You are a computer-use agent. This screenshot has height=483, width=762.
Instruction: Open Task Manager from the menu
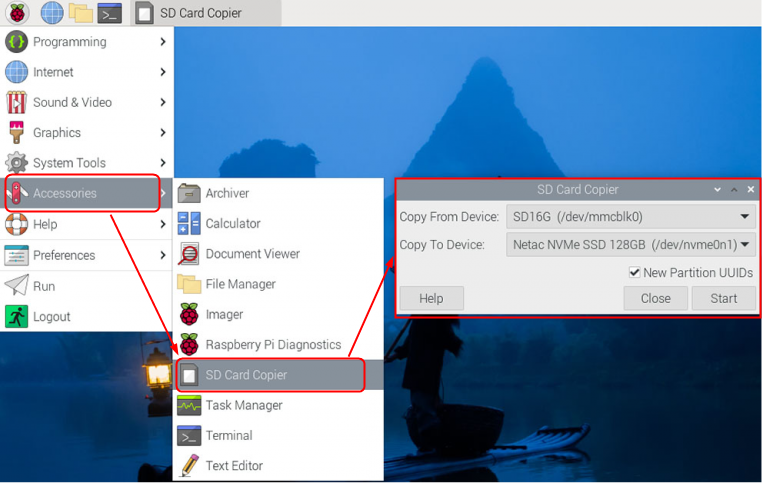[x=243, y=405]
